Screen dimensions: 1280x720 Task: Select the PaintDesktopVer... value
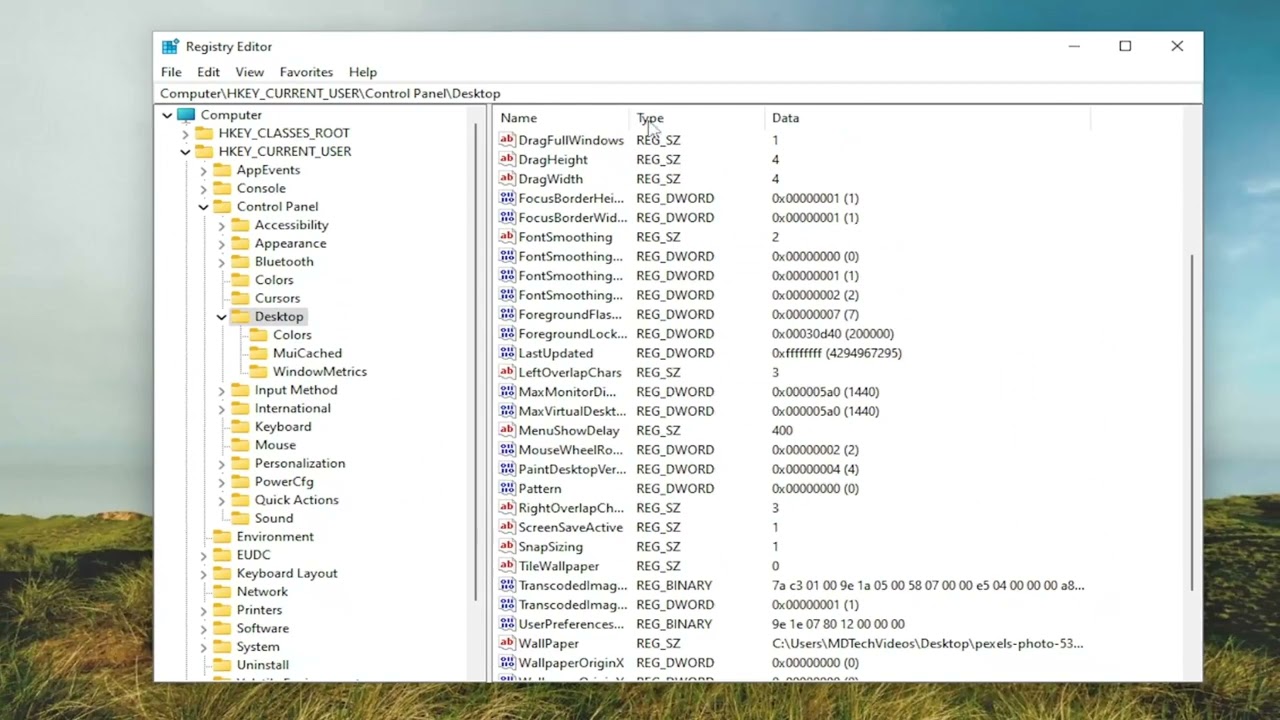coord(572,469)
